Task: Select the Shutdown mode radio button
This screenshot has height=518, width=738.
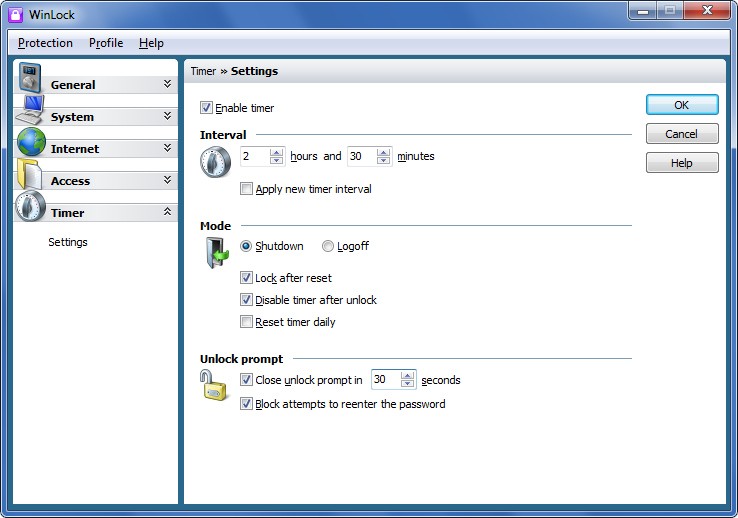Action: point(246,246)
